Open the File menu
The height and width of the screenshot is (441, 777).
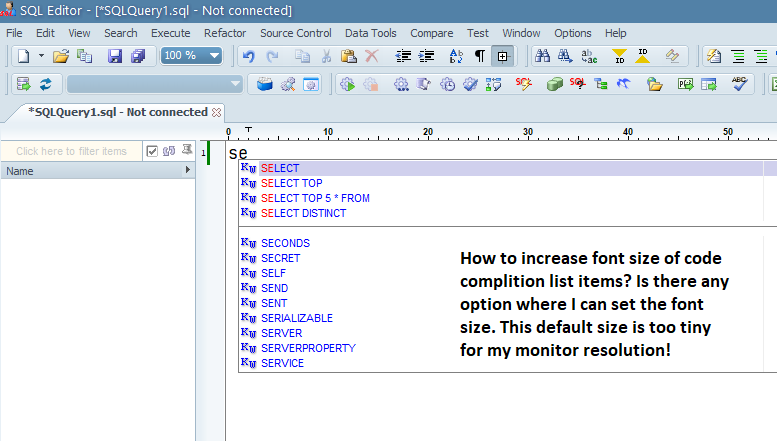pos(14,33)
